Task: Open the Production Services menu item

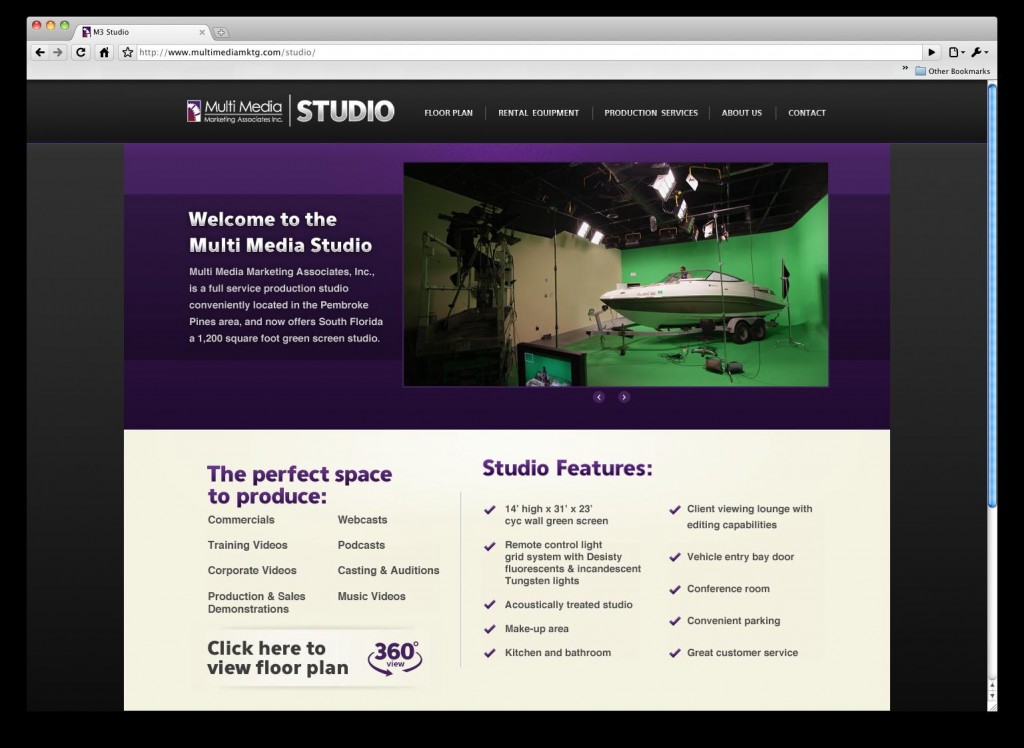Action: pos(651,113)
